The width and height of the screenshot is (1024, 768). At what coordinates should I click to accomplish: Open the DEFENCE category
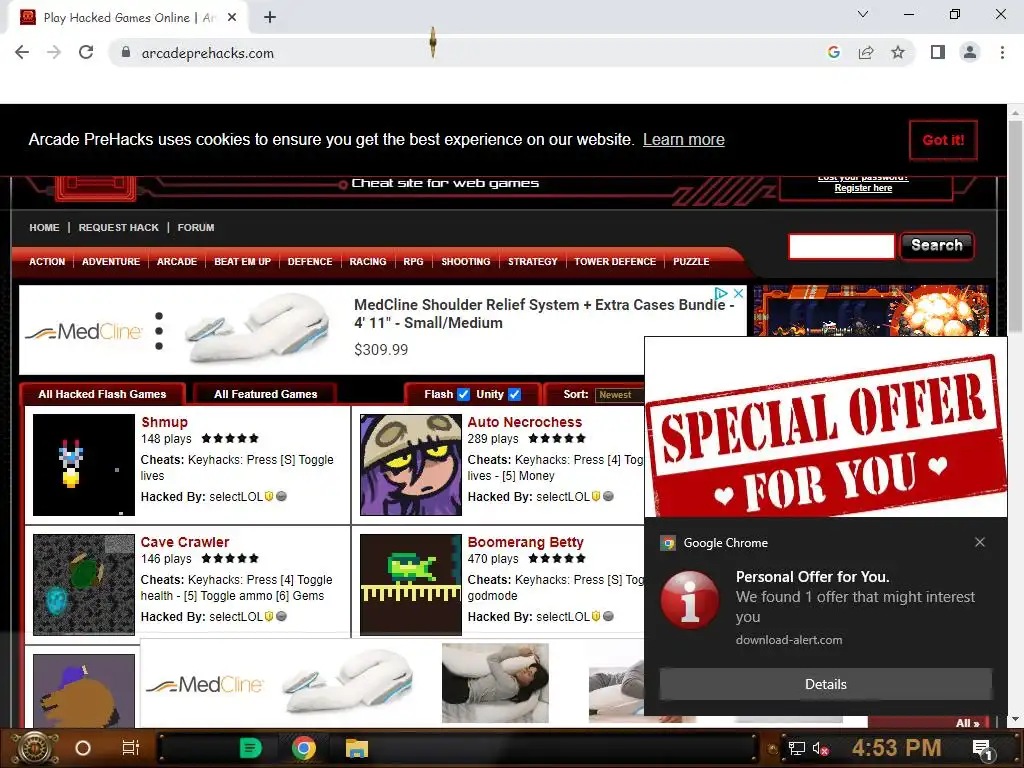pos(310,262)
